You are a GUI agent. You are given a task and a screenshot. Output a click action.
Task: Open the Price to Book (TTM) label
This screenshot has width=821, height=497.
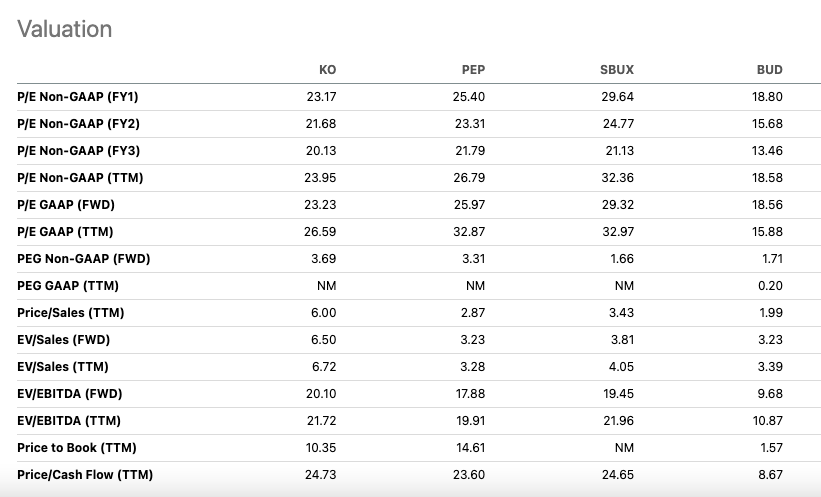click(77, 448)
